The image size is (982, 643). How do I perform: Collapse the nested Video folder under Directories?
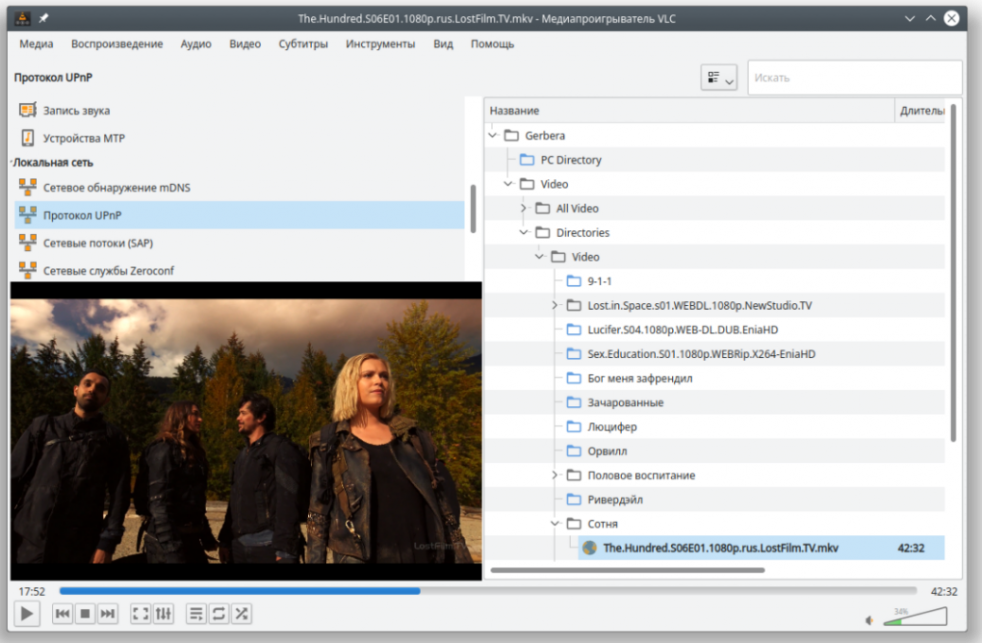point(540,257)
